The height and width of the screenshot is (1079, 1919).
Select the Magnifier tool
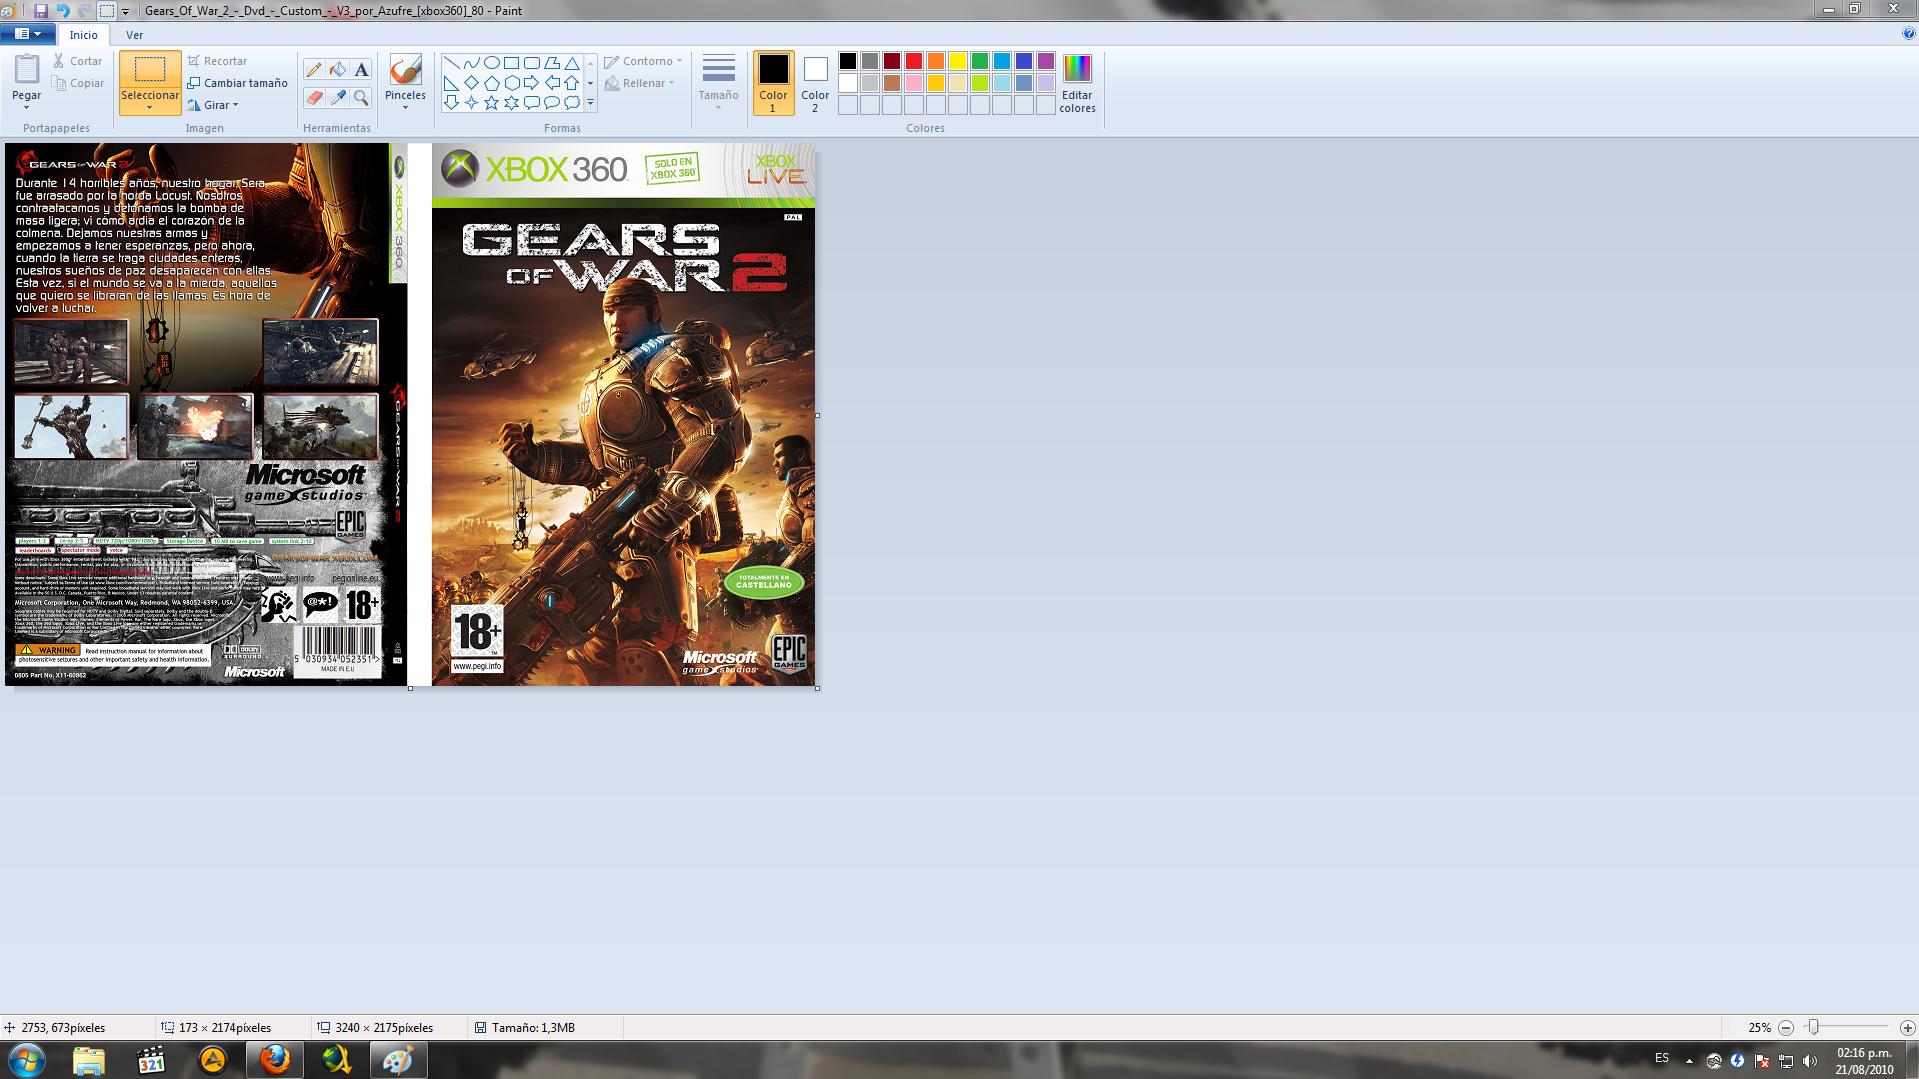(361, 97)
